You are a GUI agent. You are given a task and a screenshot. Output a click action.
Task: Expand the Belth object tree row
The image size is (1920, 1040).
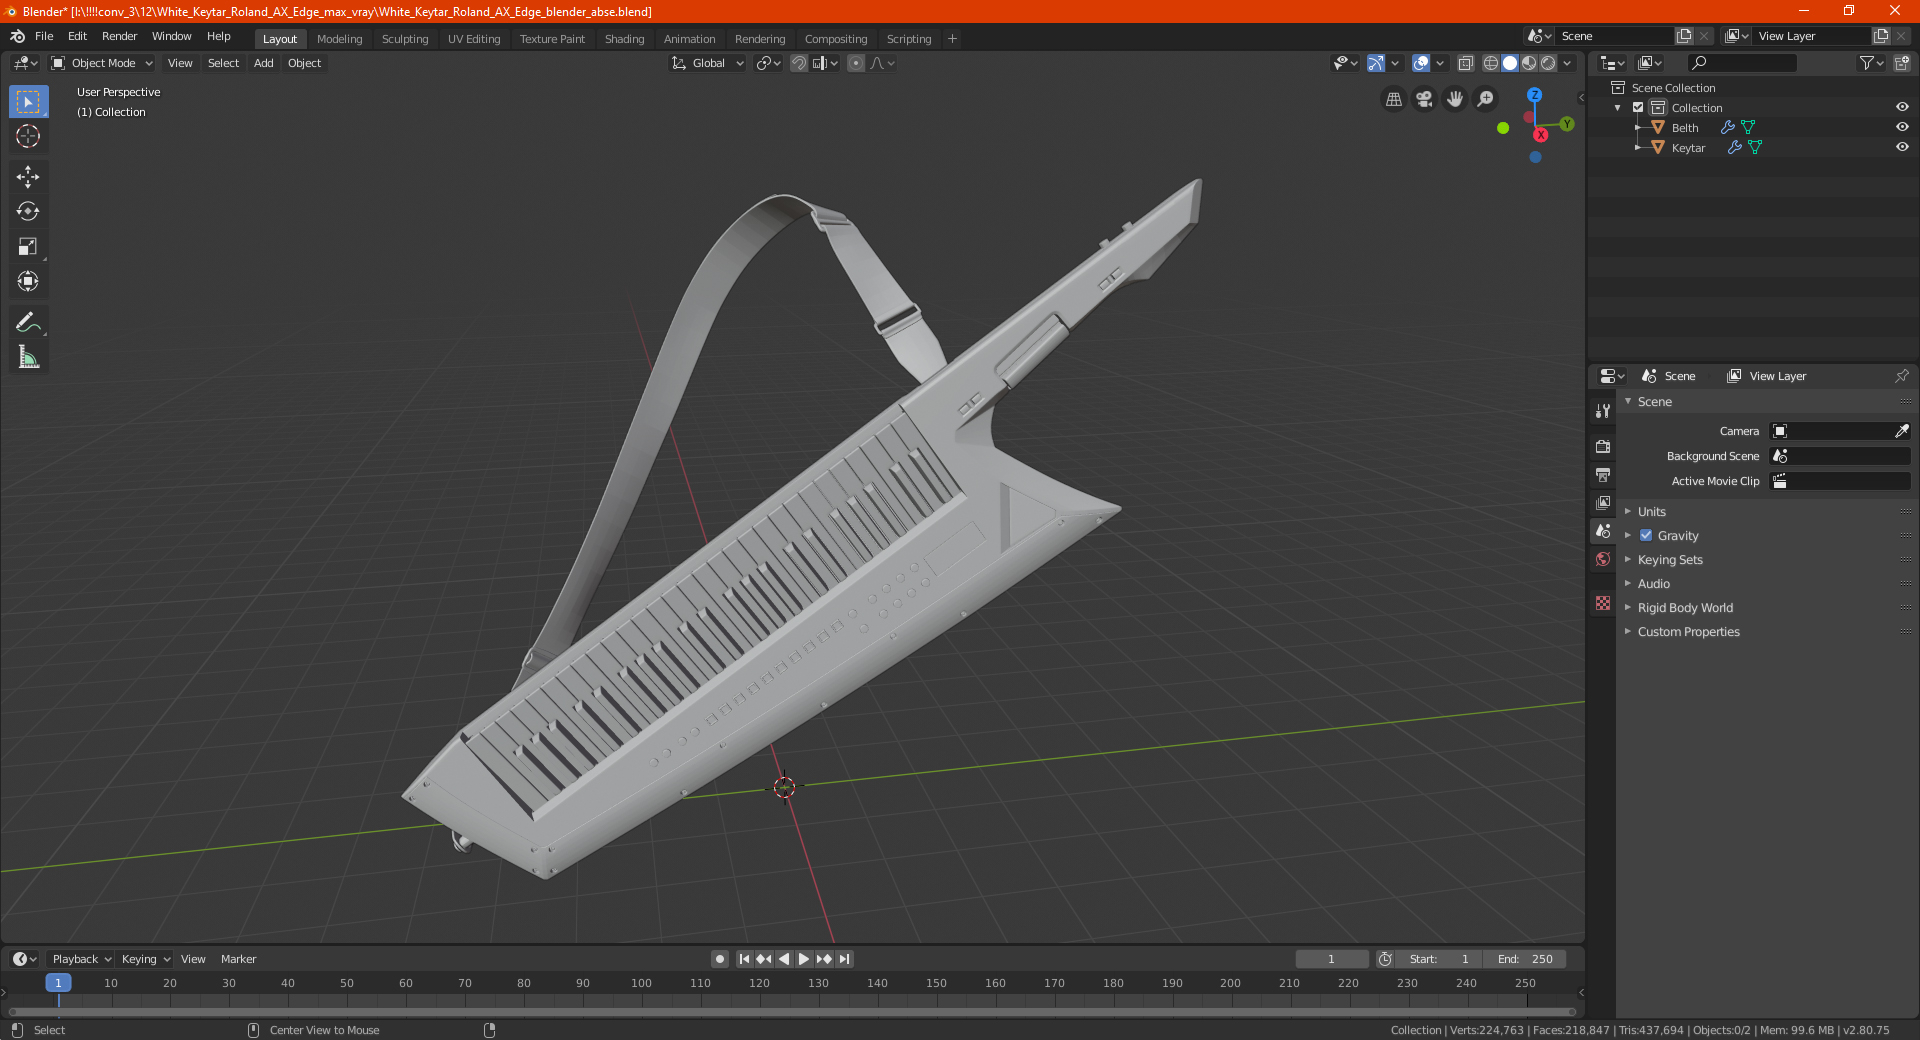pos(1638,127)
